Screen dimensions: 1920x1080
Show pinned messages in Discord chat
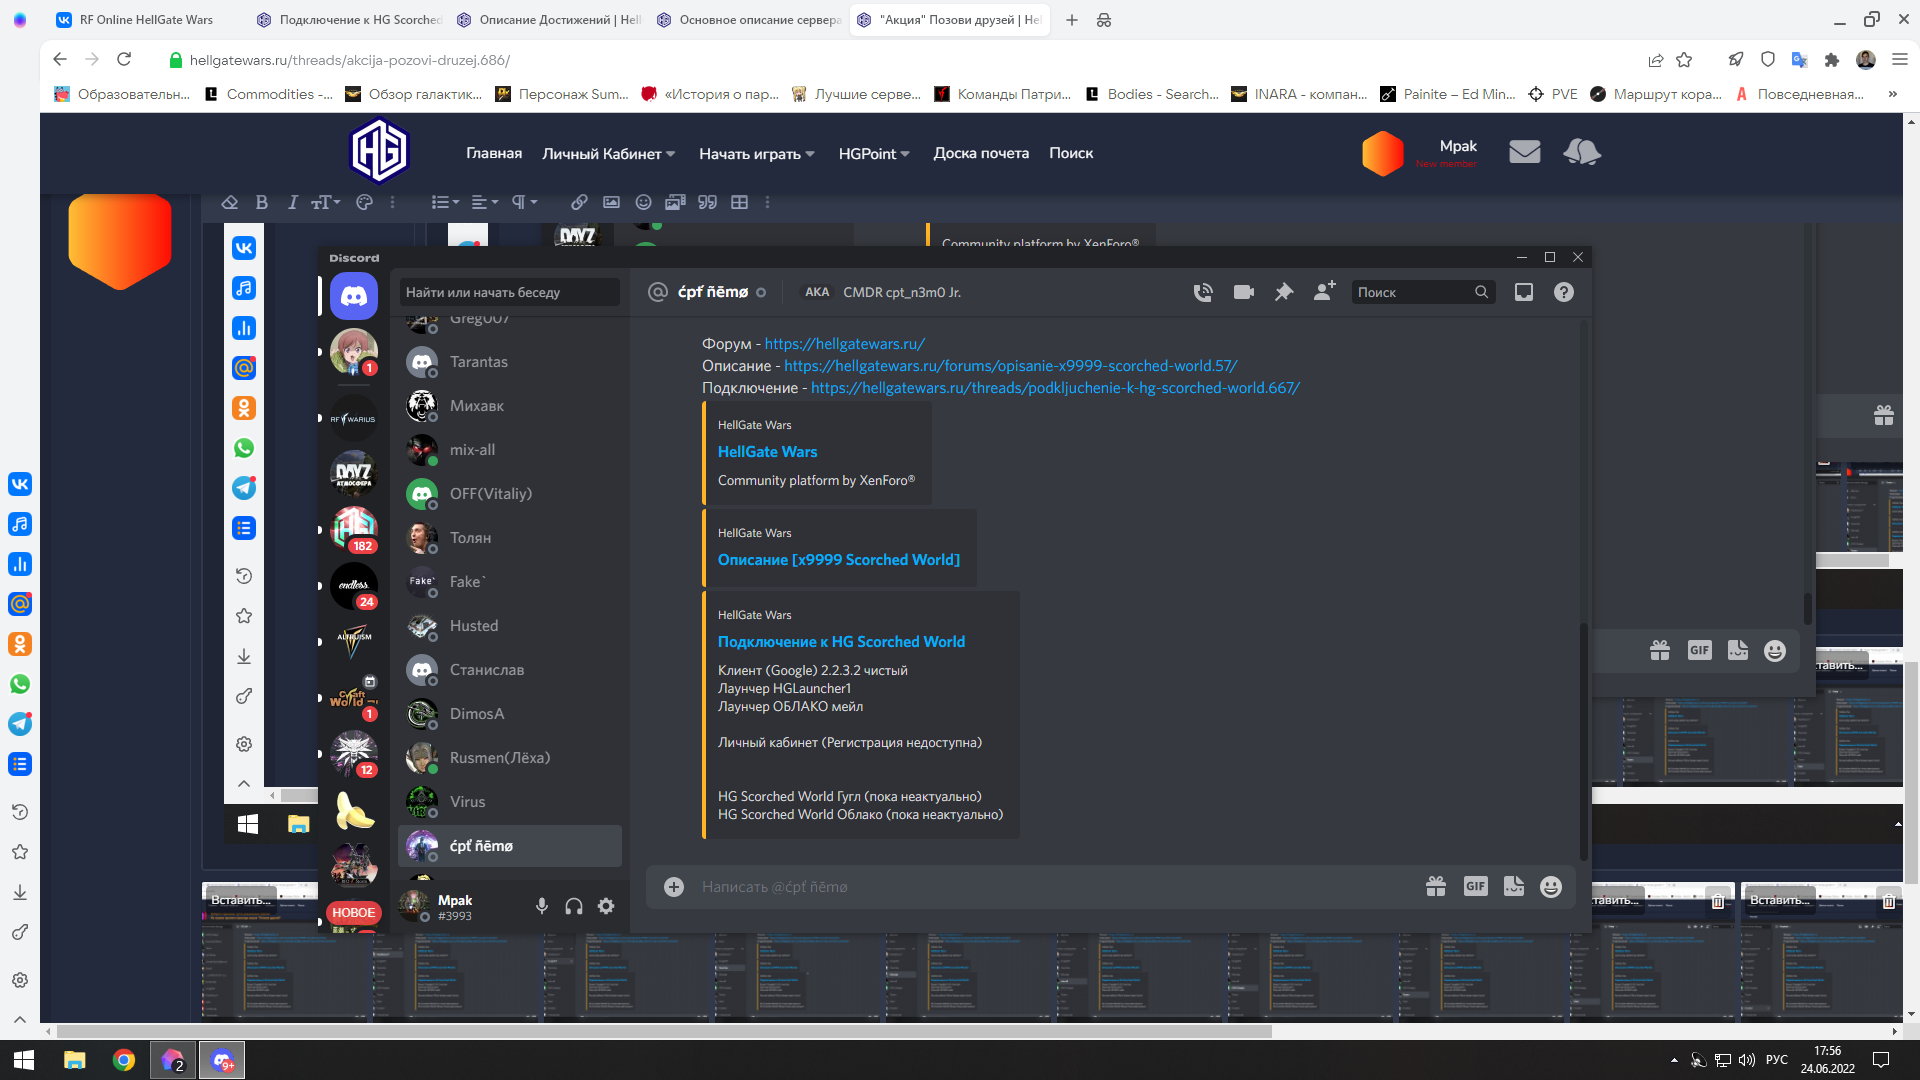tap(1284, 292)
